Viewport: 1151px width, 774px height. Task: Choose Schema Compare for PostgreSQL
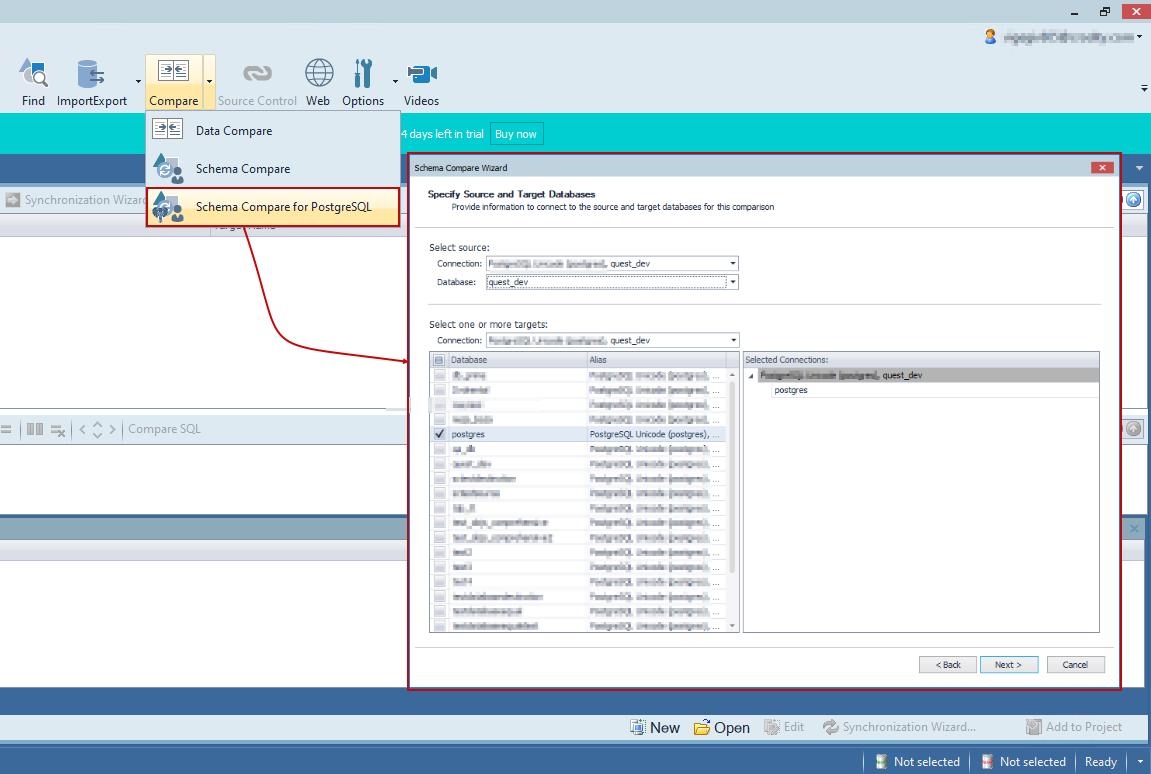tap(283, 207)
